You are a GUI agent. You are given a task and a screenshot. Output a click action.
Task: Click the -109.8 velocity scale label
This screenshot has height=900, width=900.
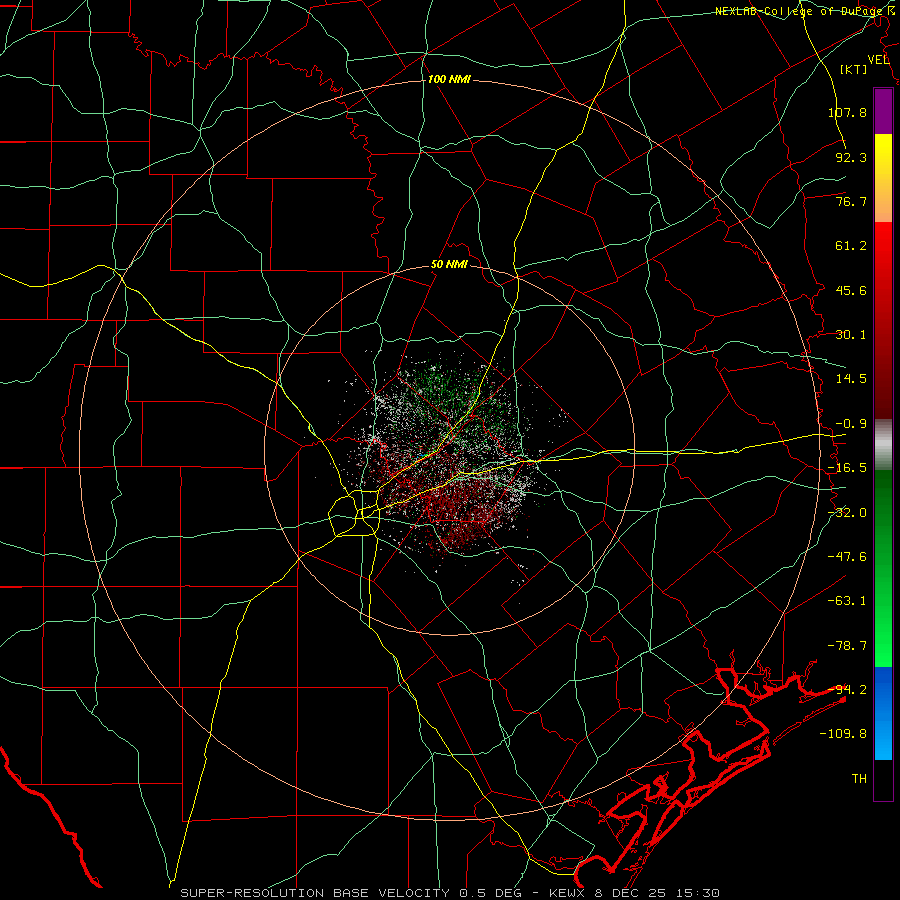(x=843, y=734)
